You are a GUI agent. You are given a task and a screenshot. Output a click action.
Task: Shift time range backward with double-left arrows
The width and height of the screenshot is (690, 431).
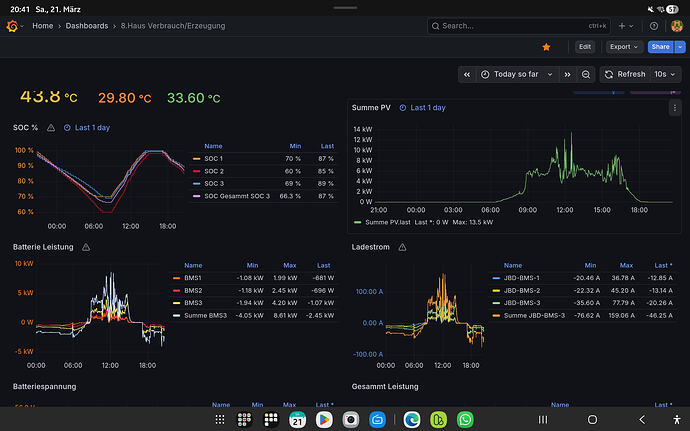click(x=467, y=74)
